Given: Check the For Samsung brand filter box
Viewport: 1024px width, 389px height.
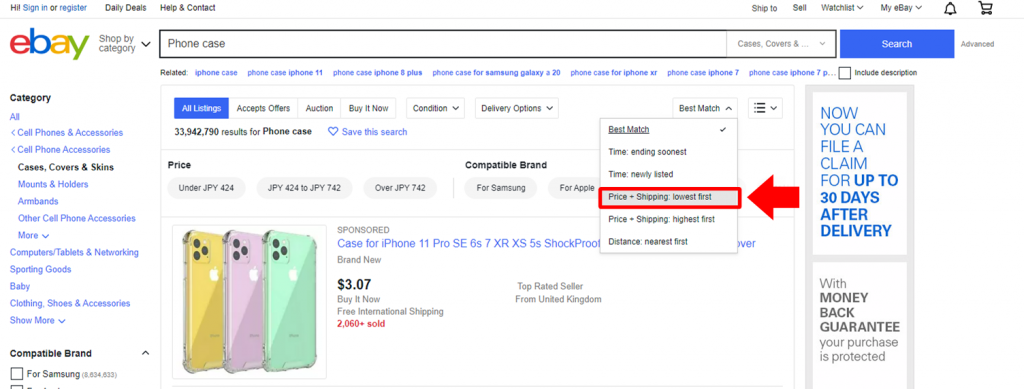Looking at the screenshot, I should click(17, 374).
